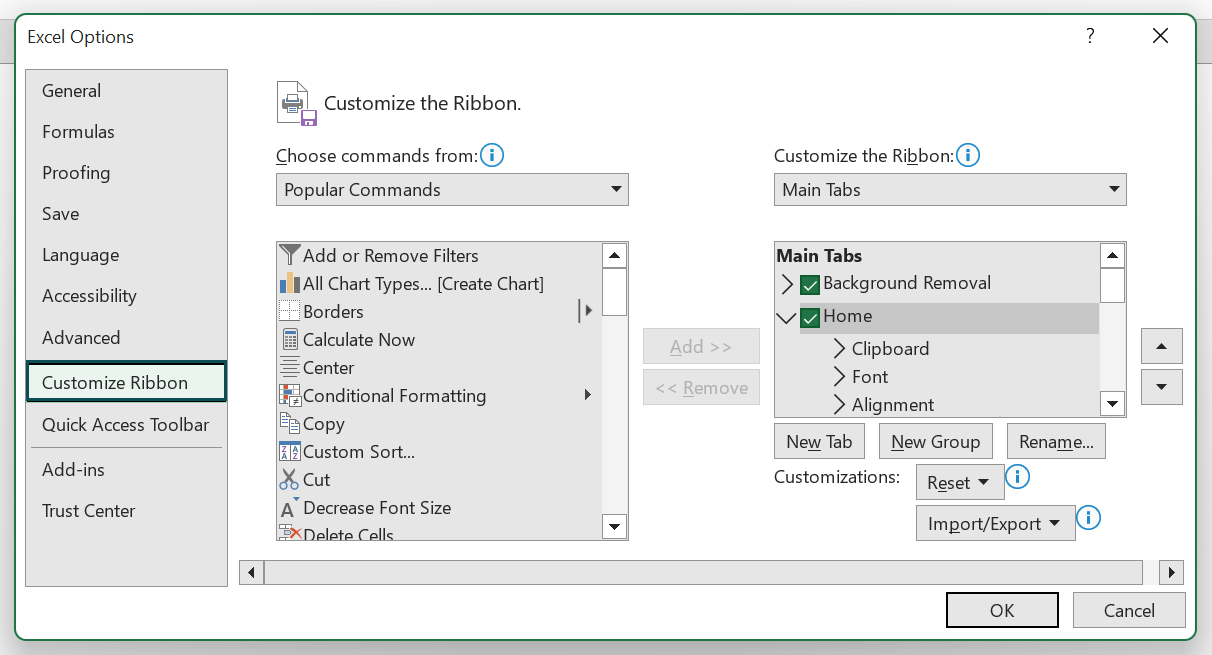Viewport: 1212px width, 655px height.
Task: Select the Main Tabs header row
Action: [937, 256]
